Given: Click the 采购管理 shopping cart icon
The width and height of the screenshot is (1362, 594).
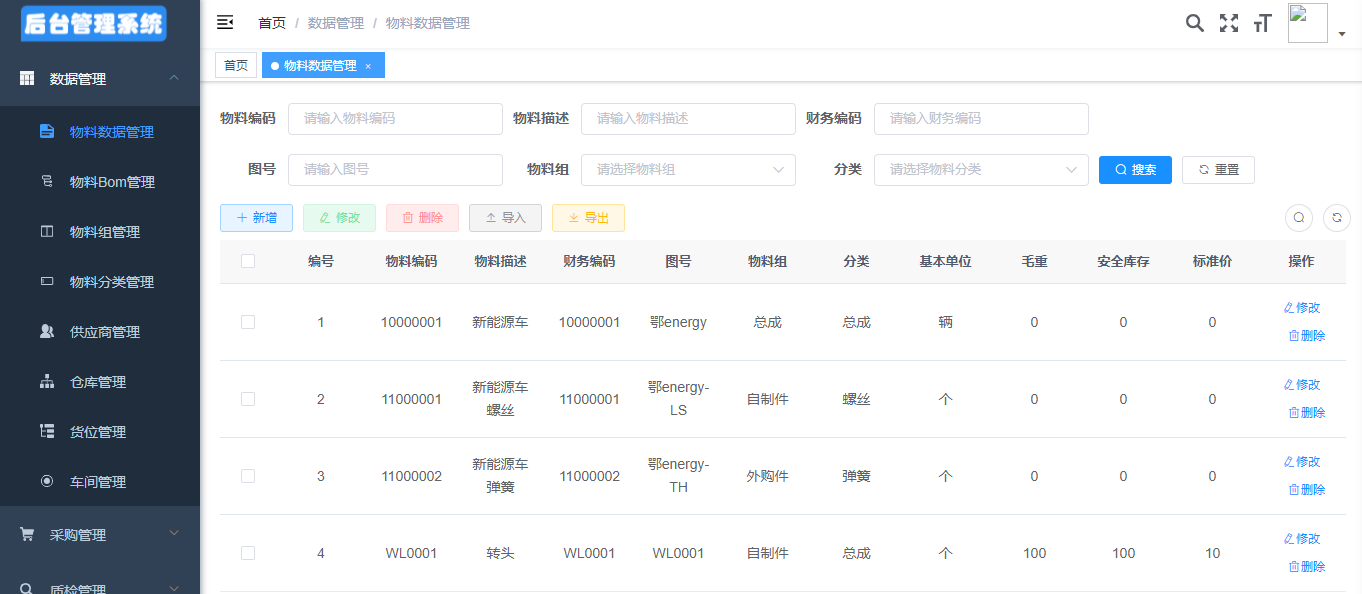Looking at the screenshot, I should point(27,534).
